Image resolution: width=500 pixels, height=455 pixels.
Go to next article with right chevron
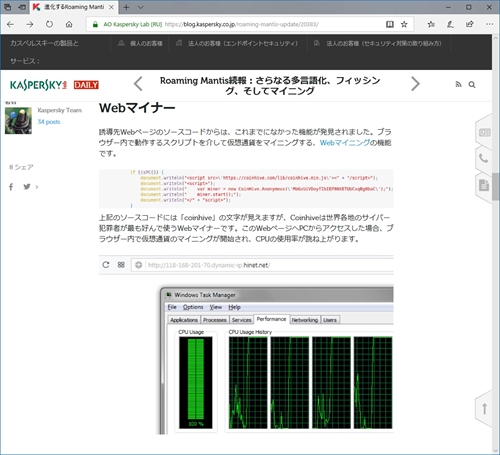coord(415,84)
